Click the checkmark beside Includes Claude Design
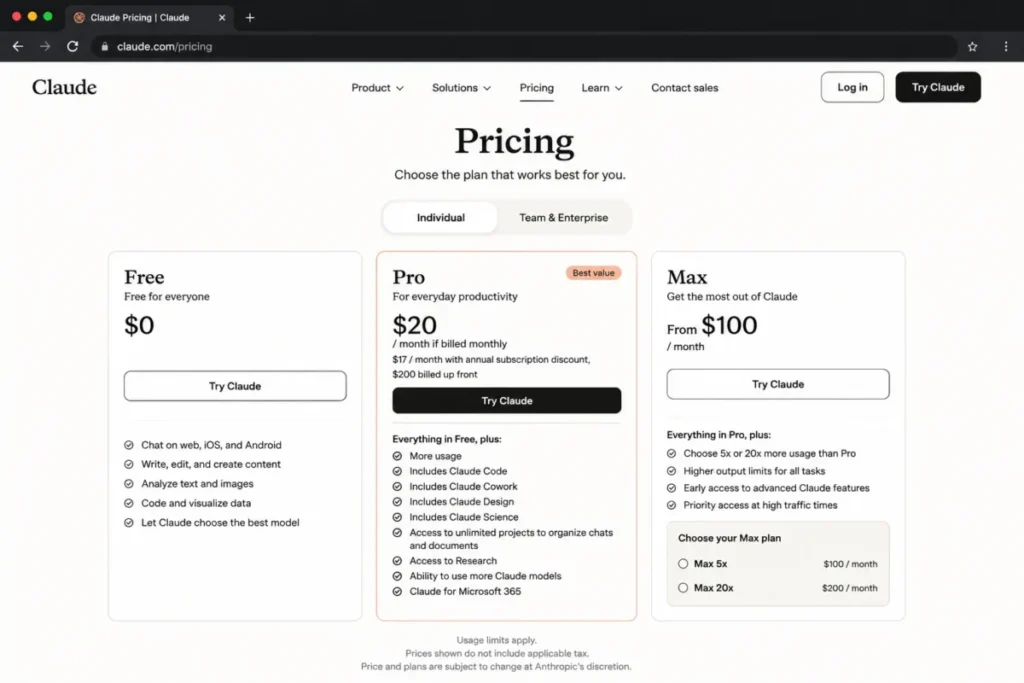This screenshot has width=1024, height=683. 397,501
